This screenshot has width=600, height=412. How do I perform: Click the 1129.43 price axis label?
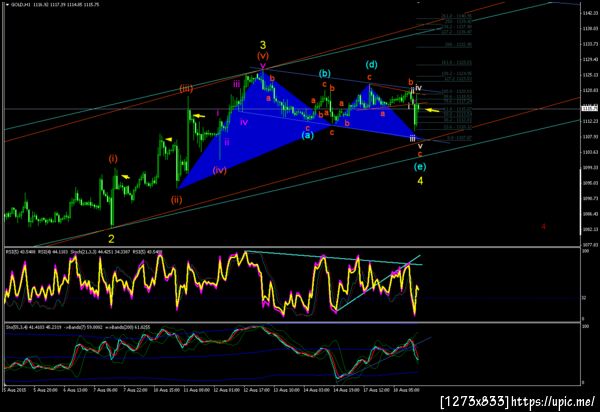590,59
